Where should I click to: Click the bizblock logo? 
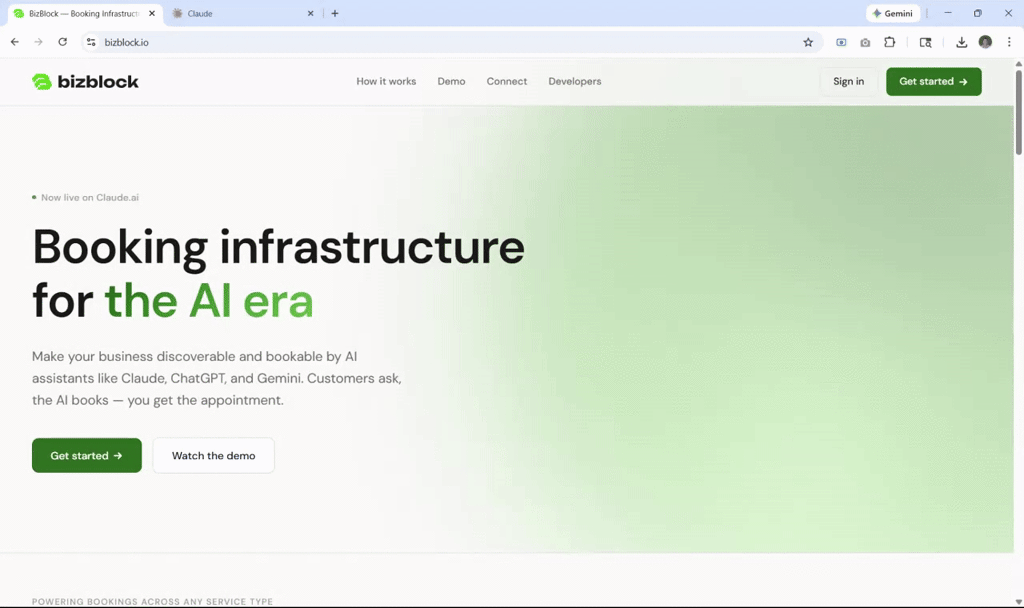coord(86,82)
